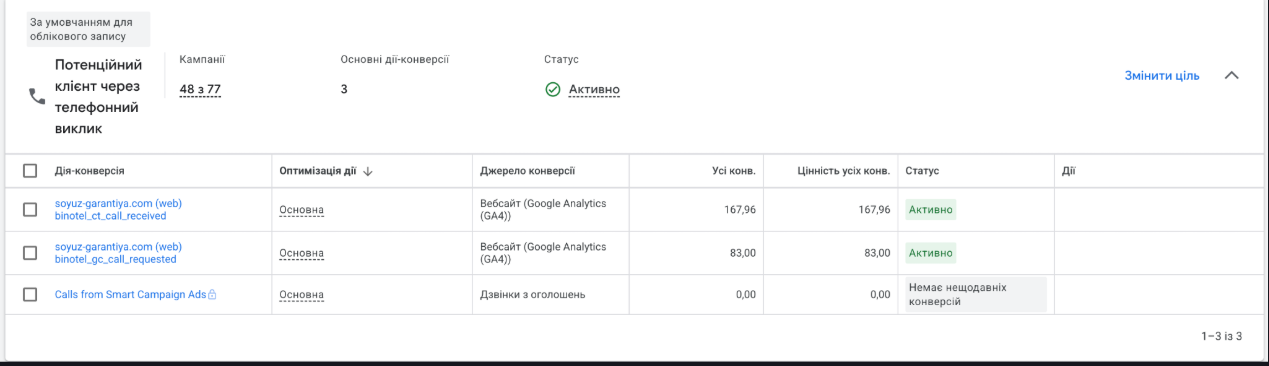The height and width of the screenshot is (366, 1269).
Task: Click the sort arrow beside Оптимізація дії
Action: tap(368, 171)
